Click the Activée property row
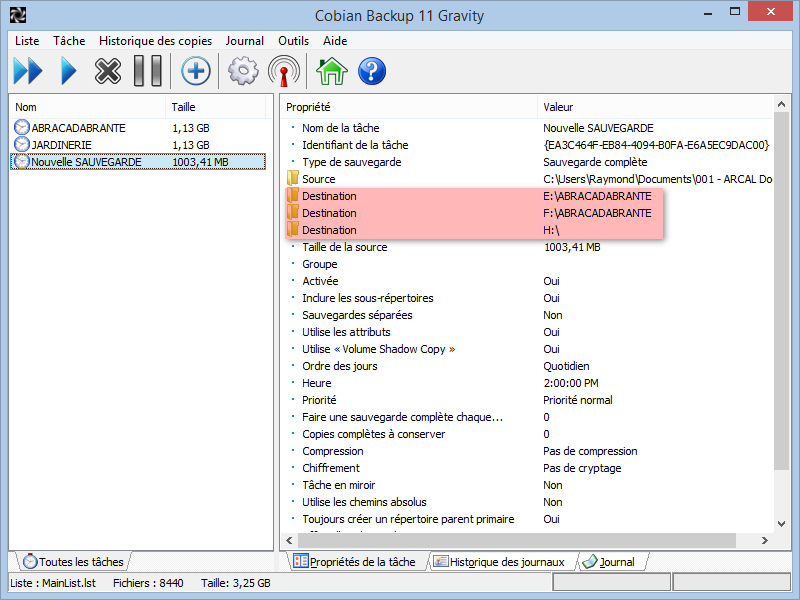The height and width of the screenshot is (600, 800). (320, 281)
